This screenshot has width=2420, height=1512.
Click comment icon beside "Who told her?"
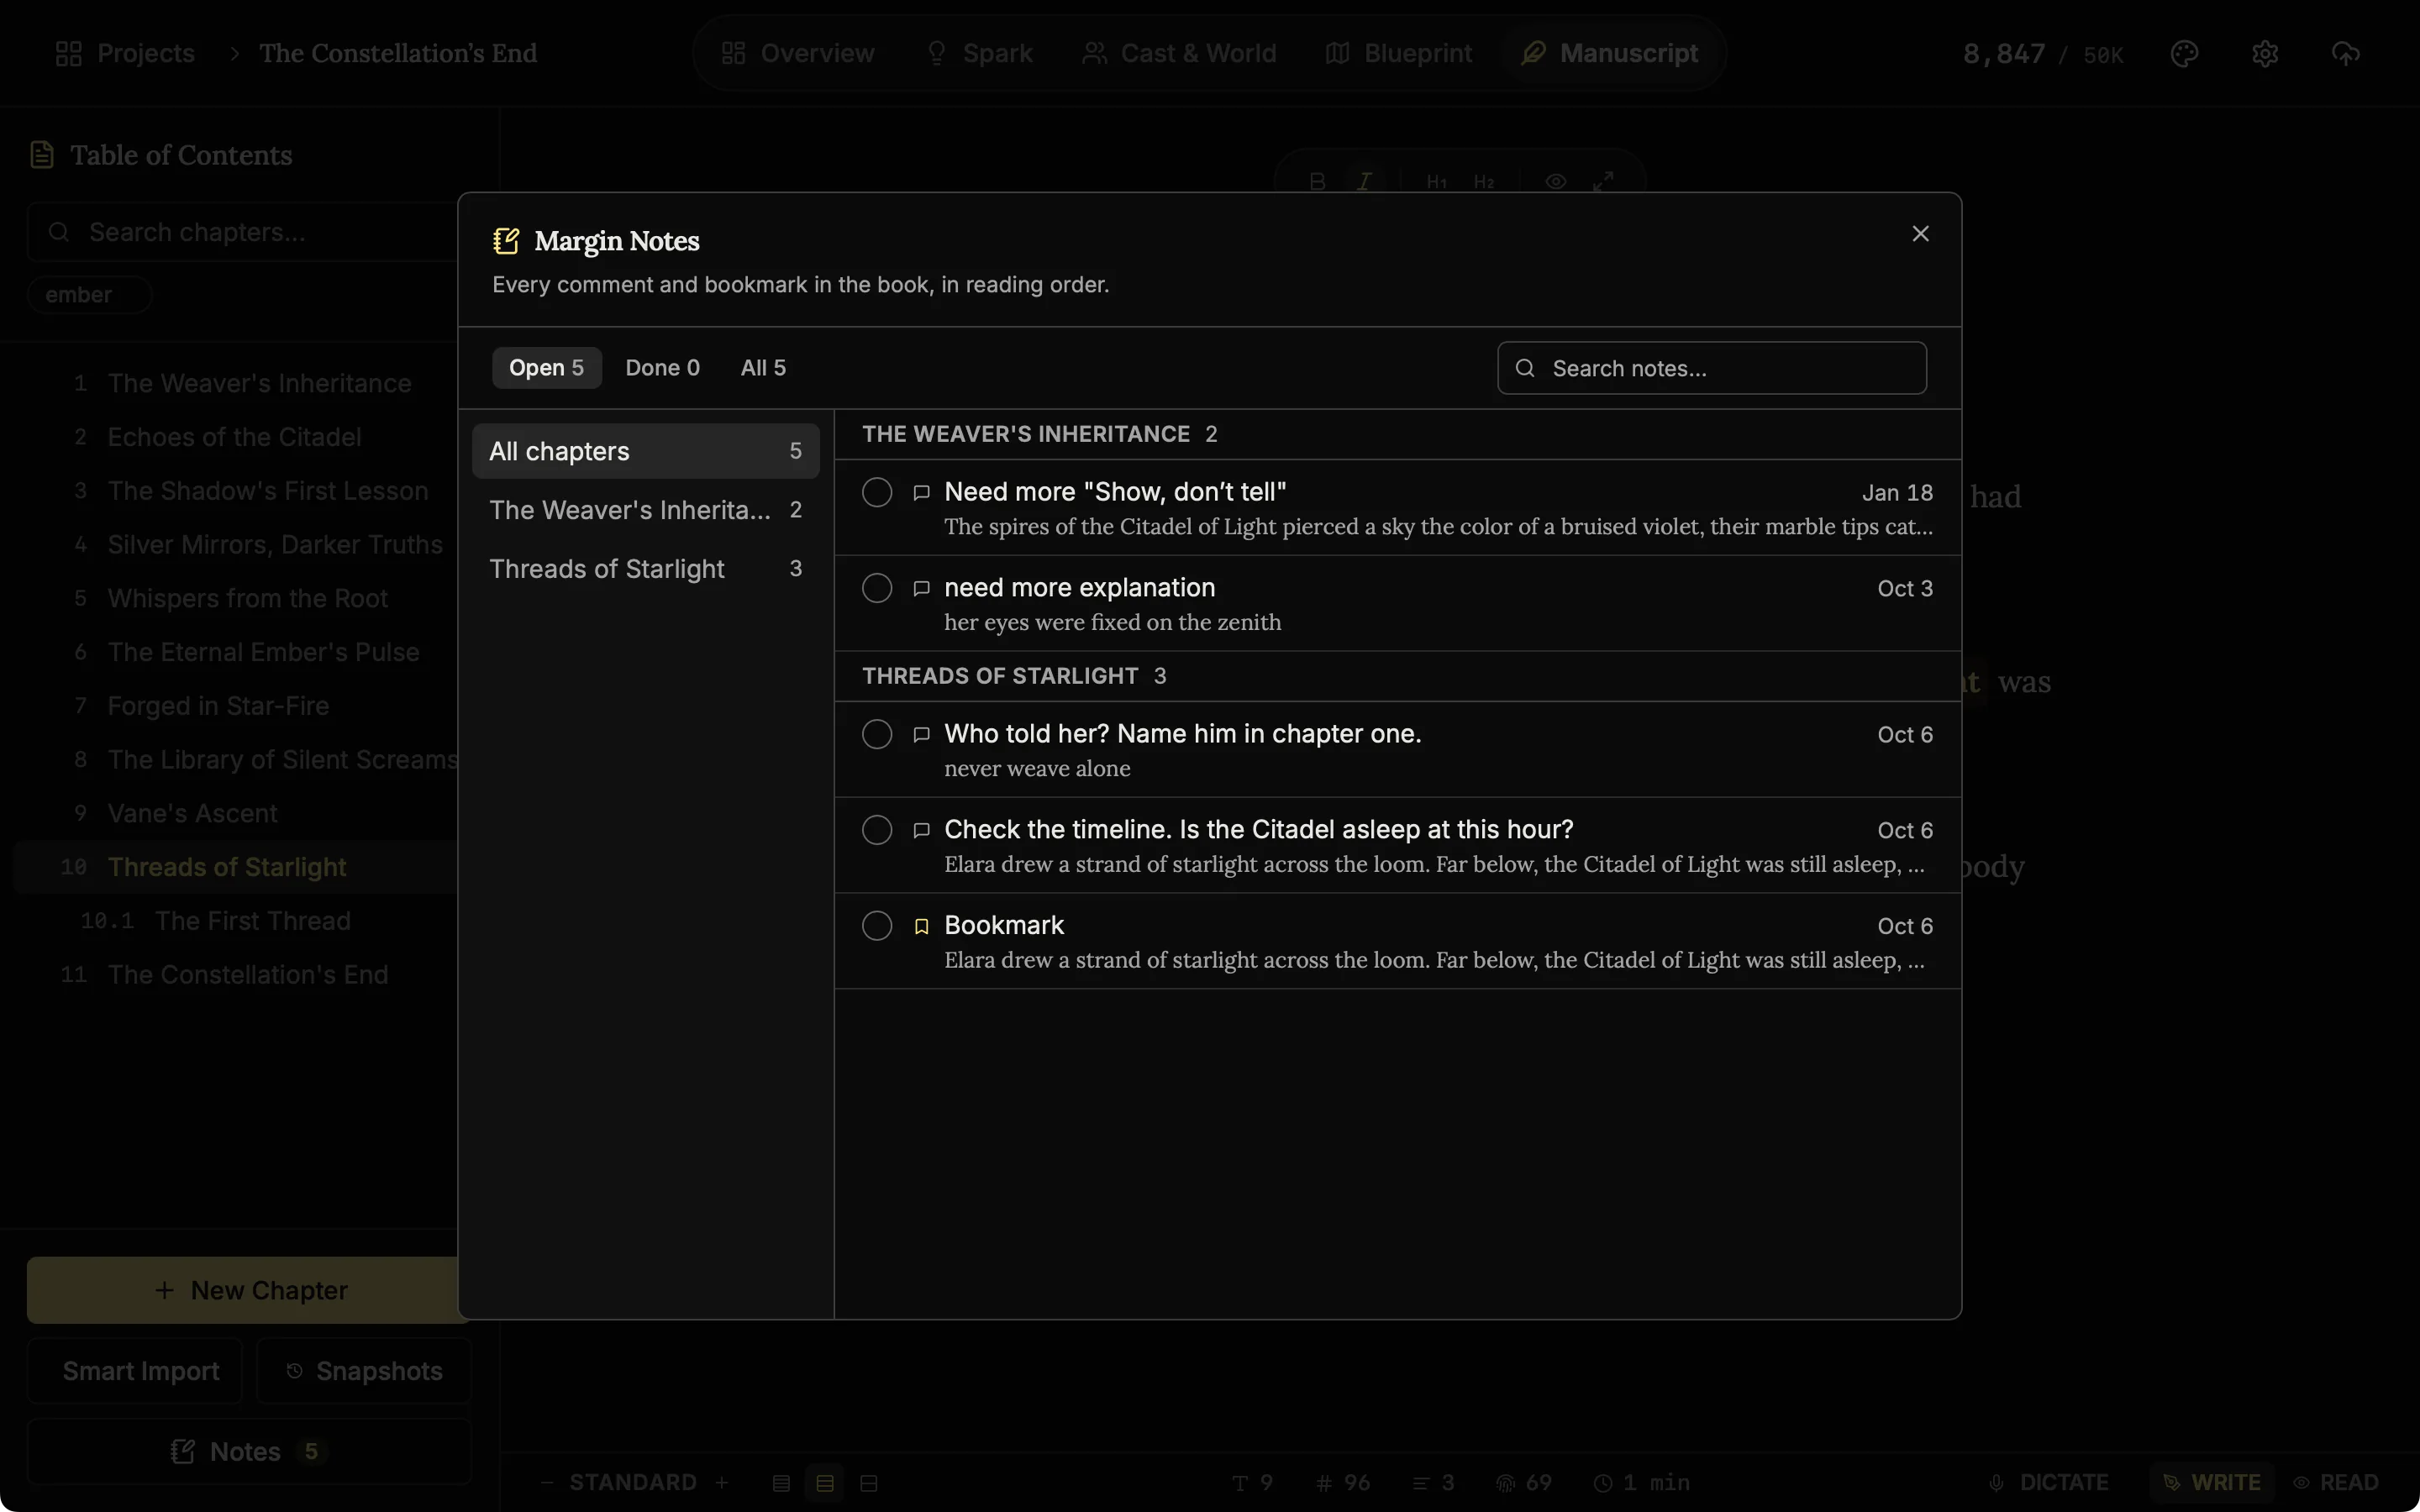[921, 734]
